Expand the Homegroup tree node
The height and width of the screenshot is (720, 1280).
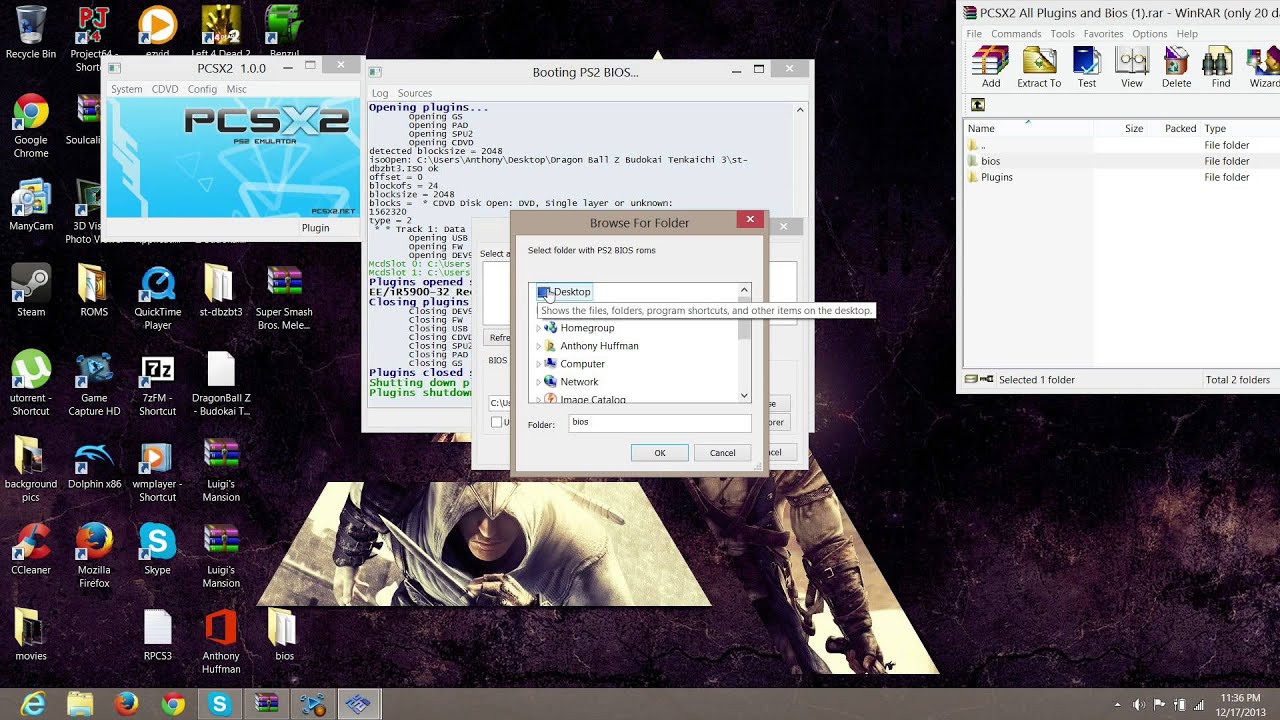click(x=538, y=328)
